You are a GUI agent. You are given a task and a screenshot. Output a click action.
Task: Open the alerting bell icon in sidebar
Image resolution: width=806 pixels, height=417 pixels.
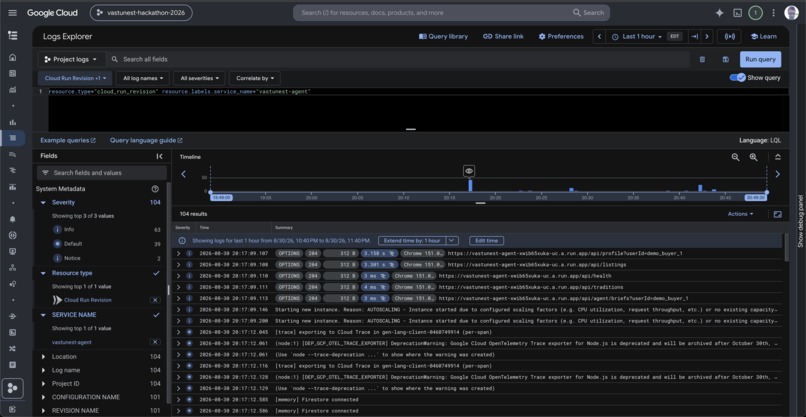[x=13, y=219]
